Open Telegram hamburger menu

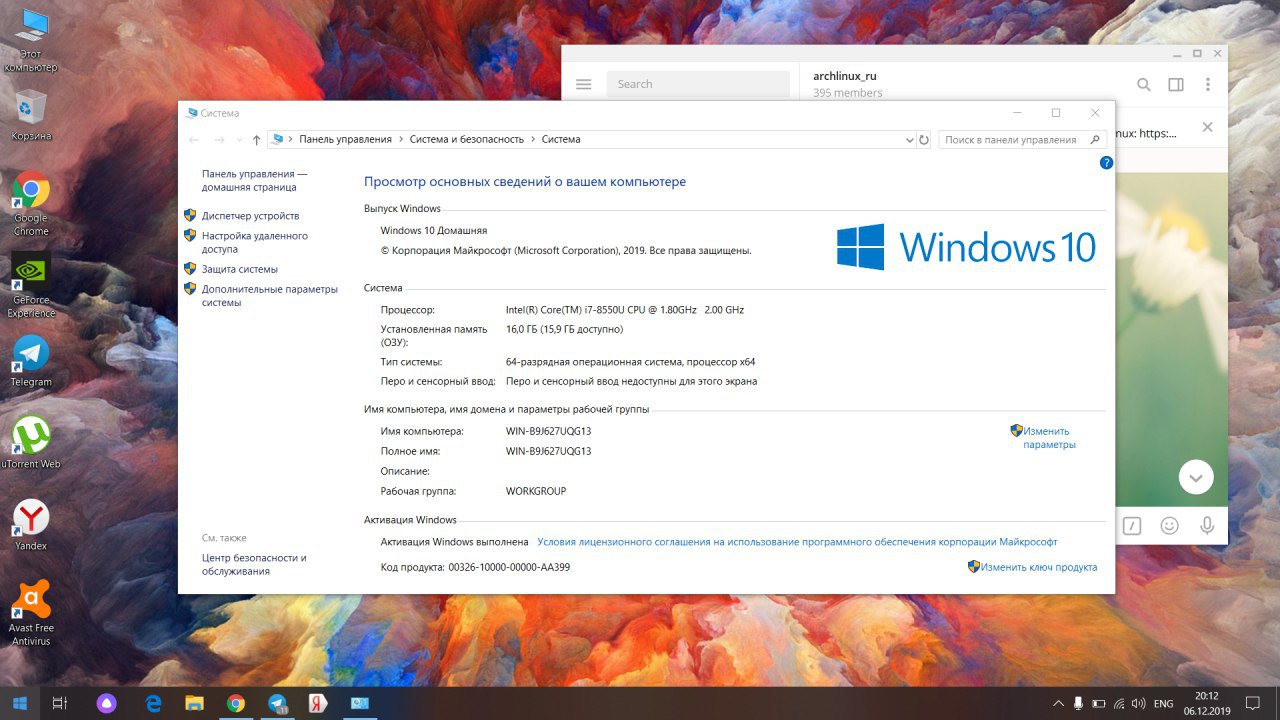click(x=584, y=84)
